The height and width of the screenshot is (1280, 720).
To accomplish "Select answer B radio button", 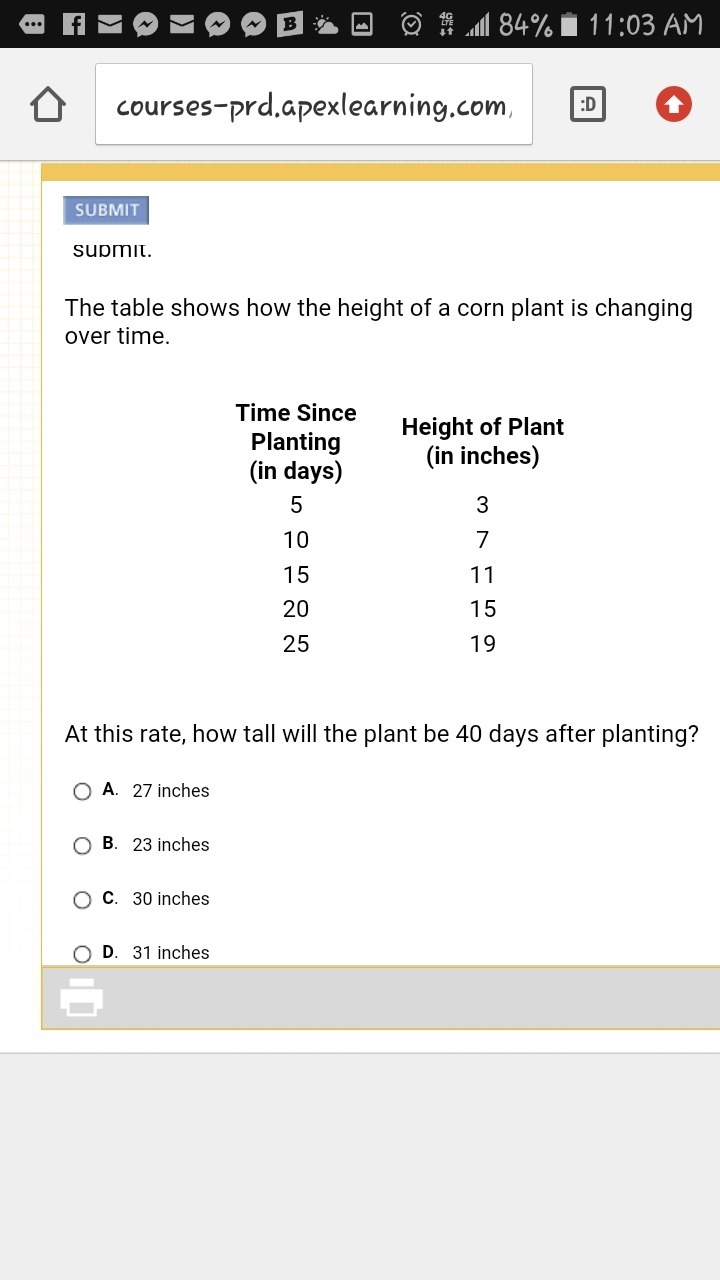I will pyautogui.click(x=83, y=845).
